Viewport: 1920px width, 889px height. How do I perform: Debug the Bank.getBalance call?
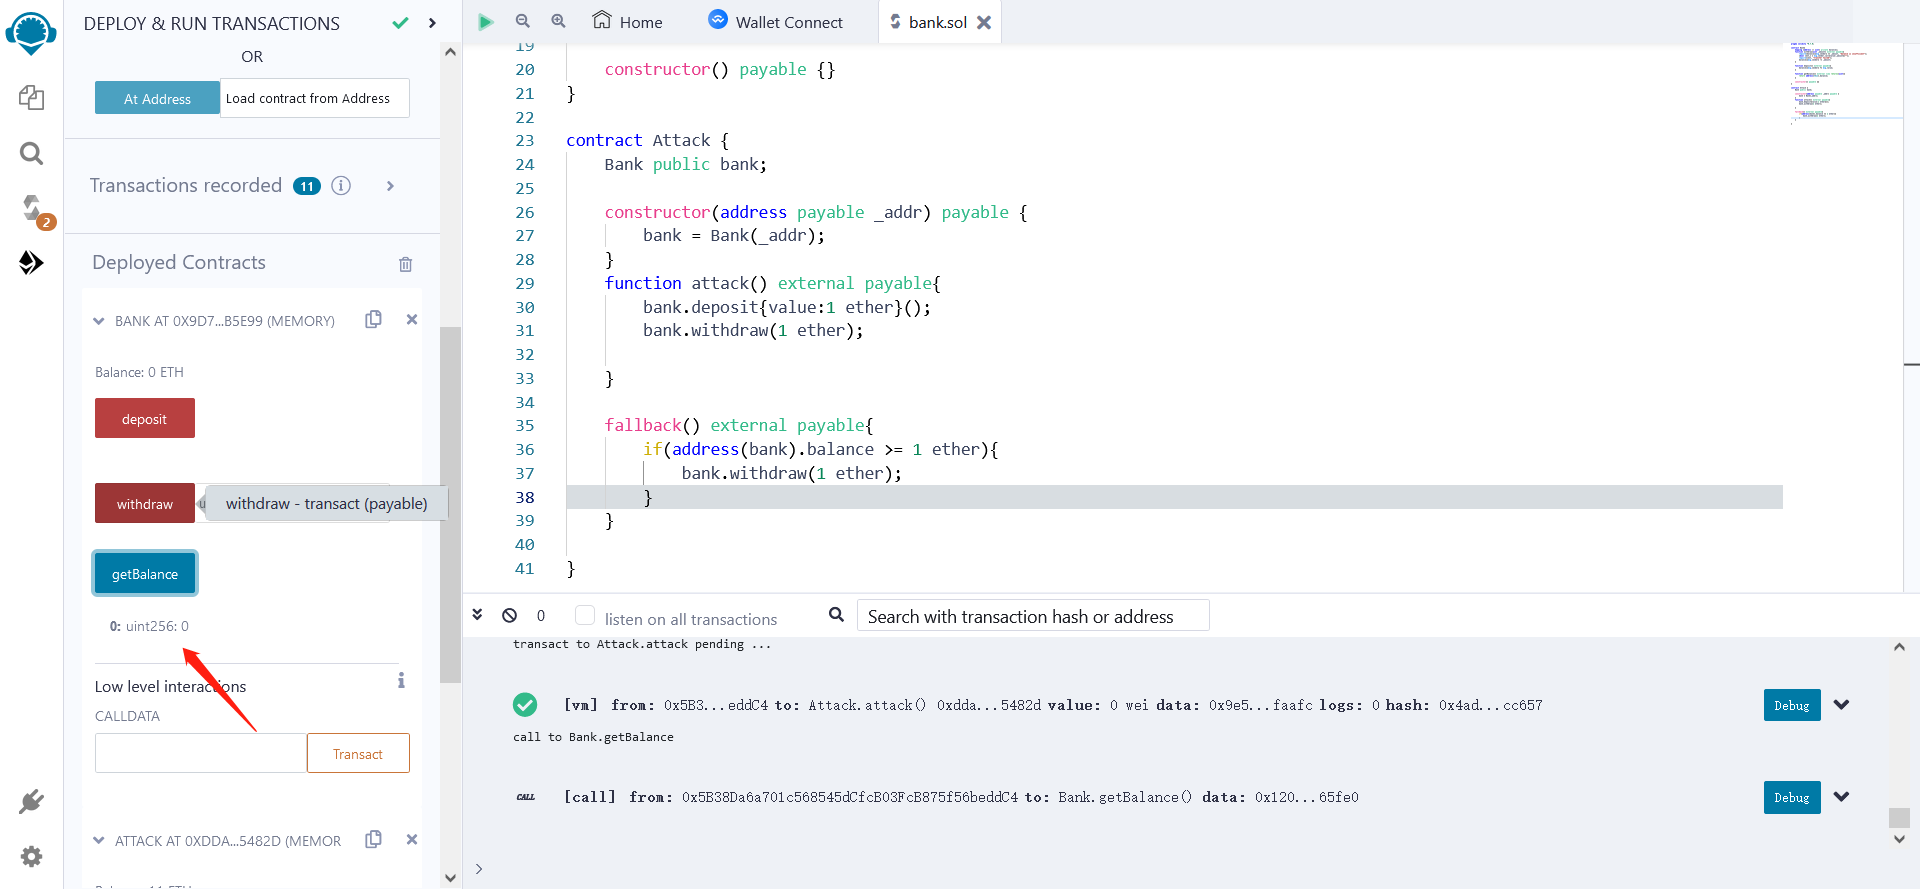click(x=1792, y=797)
